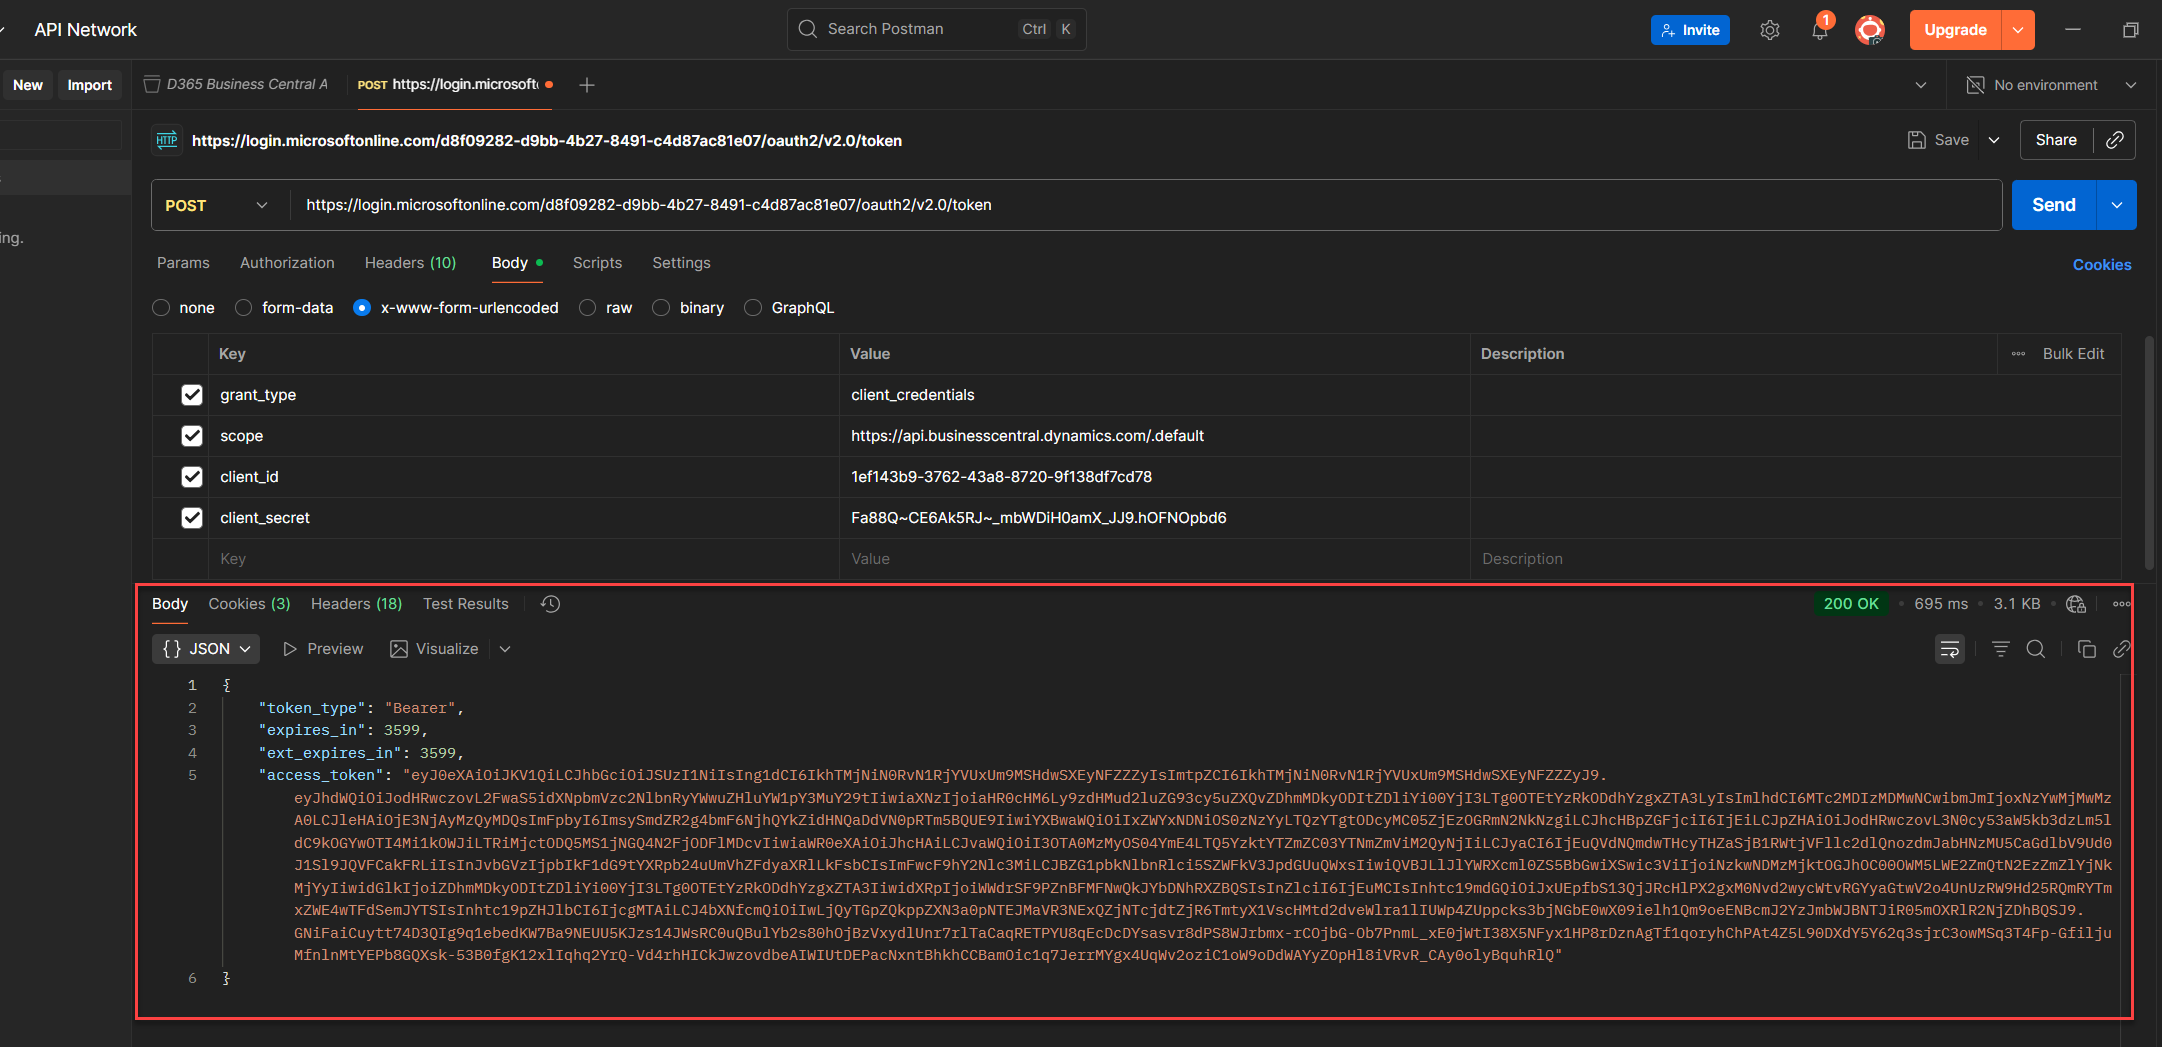The height and width of the screenshot is (1047, 2162).
Task: Click the Invite button
Action: click(1690, 30)
